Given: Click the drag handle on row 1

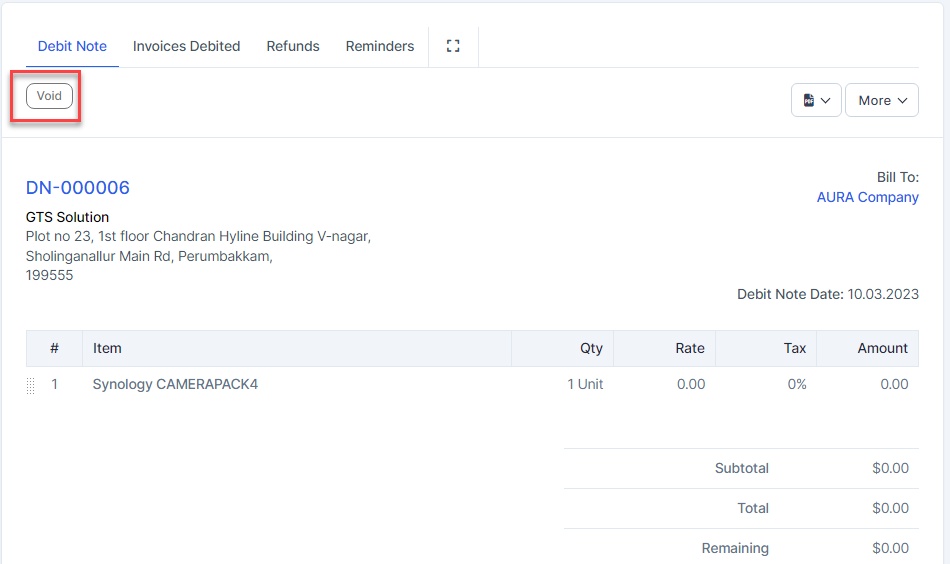Looking at the screenshot, I should (x=30, y=385).
